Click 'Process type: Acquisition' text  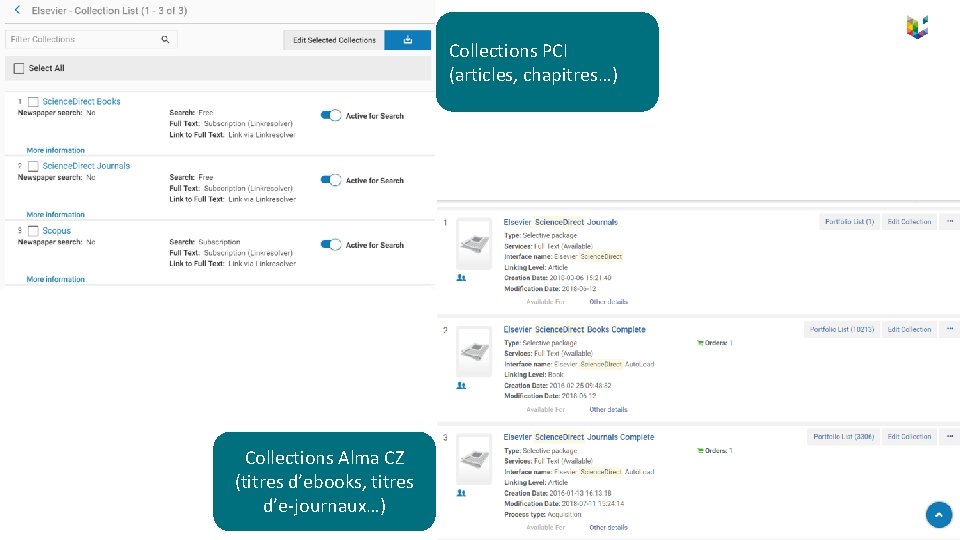(542, 514)
